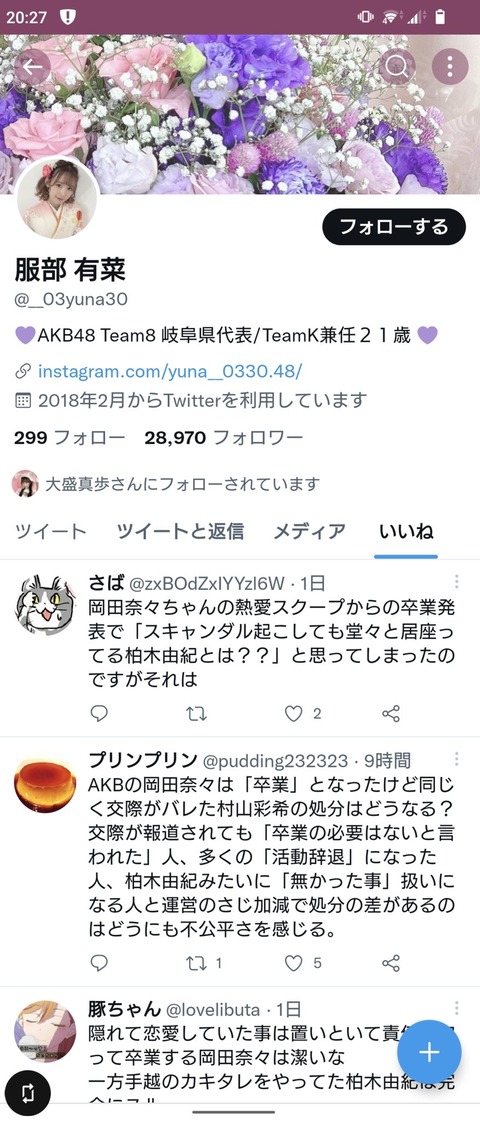Toggle retweet on プリンプリン's tweet
Image resolution: width=480 pixels, height=1121 pixels.
196,963
